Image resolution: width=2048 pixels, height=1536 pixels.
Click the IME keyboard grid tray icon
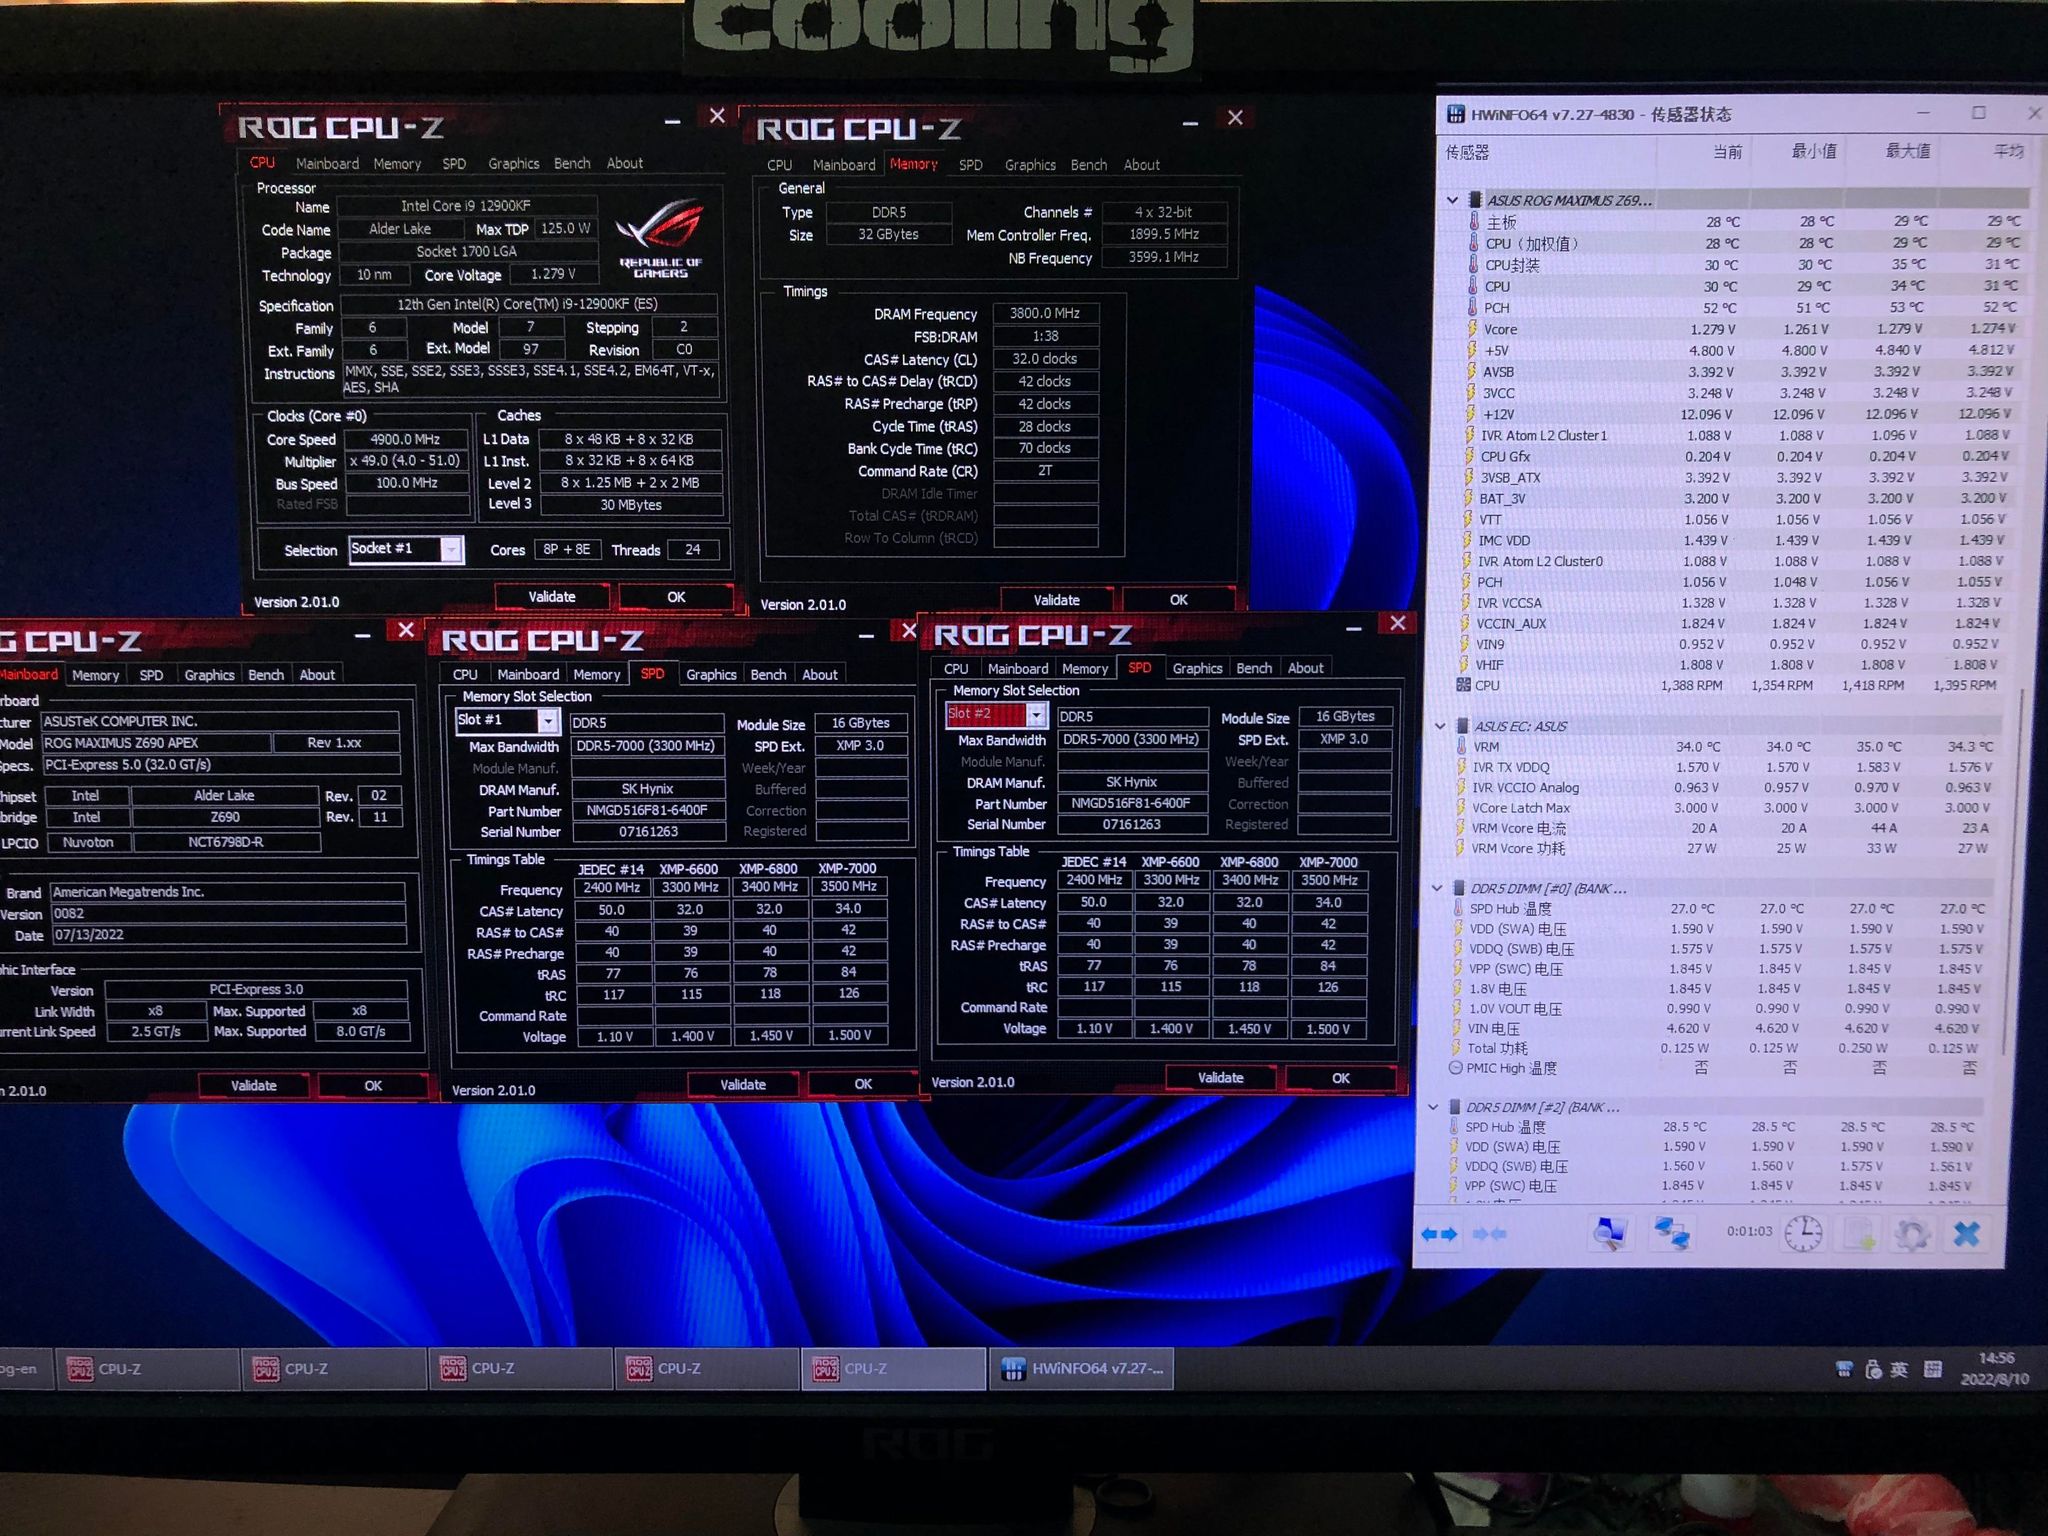(x=1932, y=1370)
